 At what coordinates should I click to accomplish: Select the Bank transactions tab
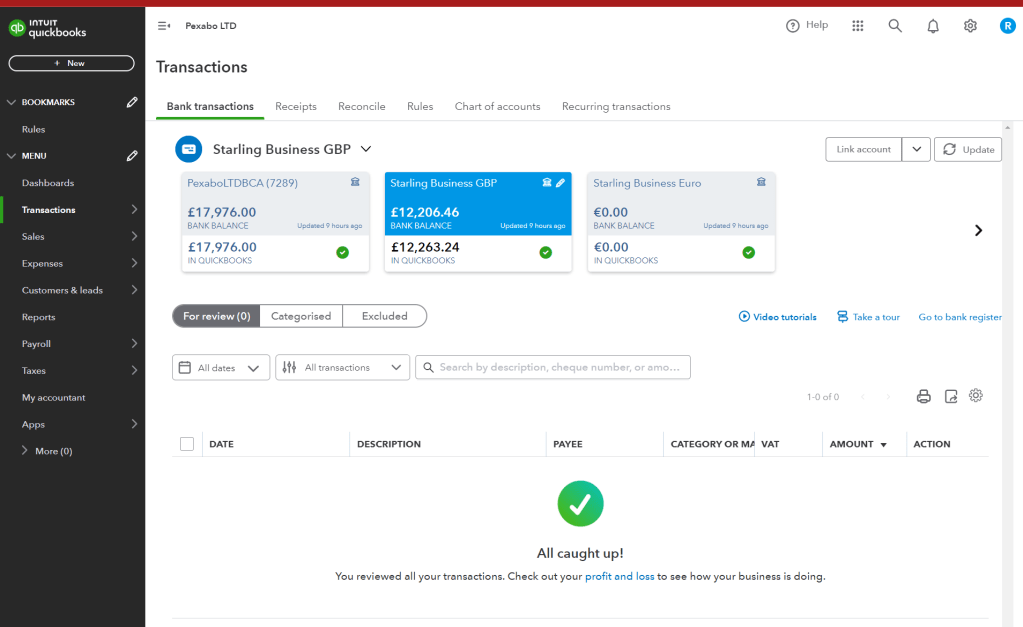(210, 106)
